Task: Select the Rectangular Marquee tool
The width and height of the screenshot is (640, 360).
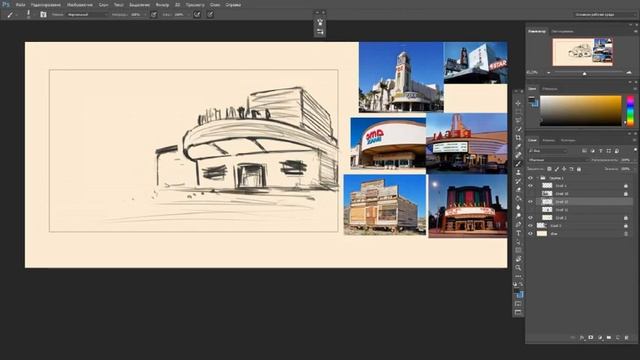Action: (x=518, y=112)
